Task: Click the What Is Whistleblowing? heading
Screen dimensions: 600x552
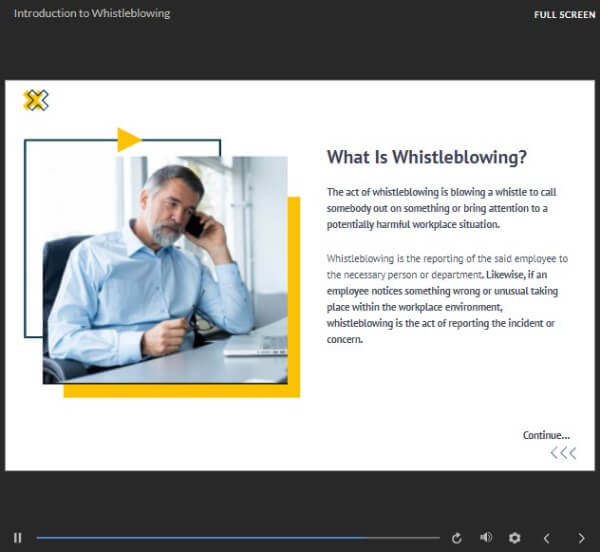Action: point(427,158)
